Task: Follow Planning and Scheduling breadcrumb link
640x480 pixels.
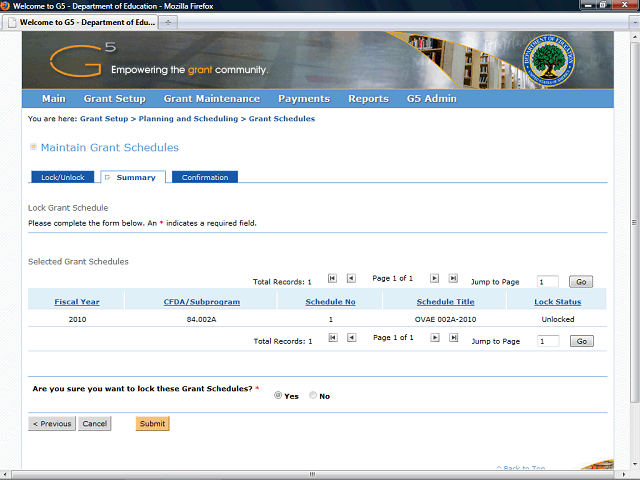Action: (x=188, y=119)
